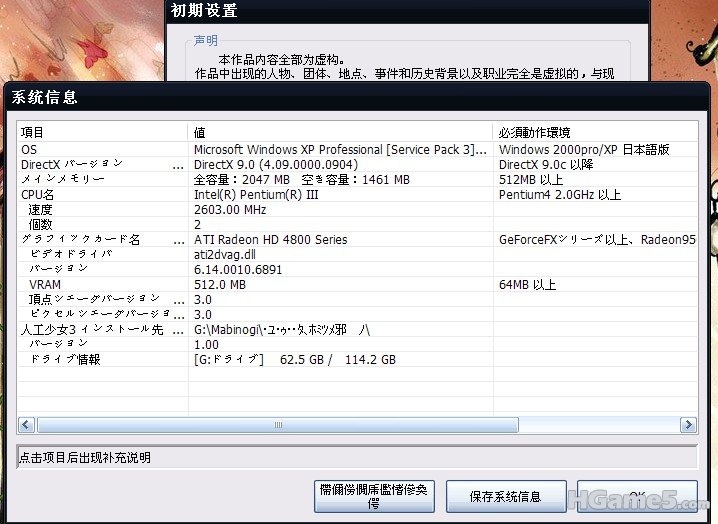Viewport: 718px width, 524px height.
Task: Click the 声明 group label in 初期设置 window
Action: pyautogui.click(x=206, y=41)
